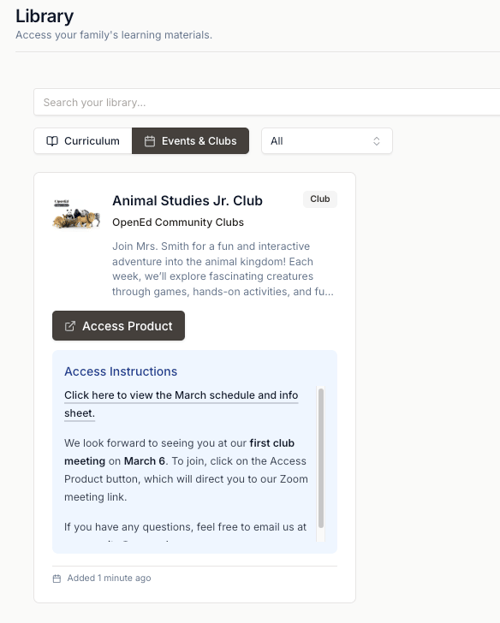Open the All filter dropdown
This screenshot has height=623, width=500.
[x=327, y=141]
